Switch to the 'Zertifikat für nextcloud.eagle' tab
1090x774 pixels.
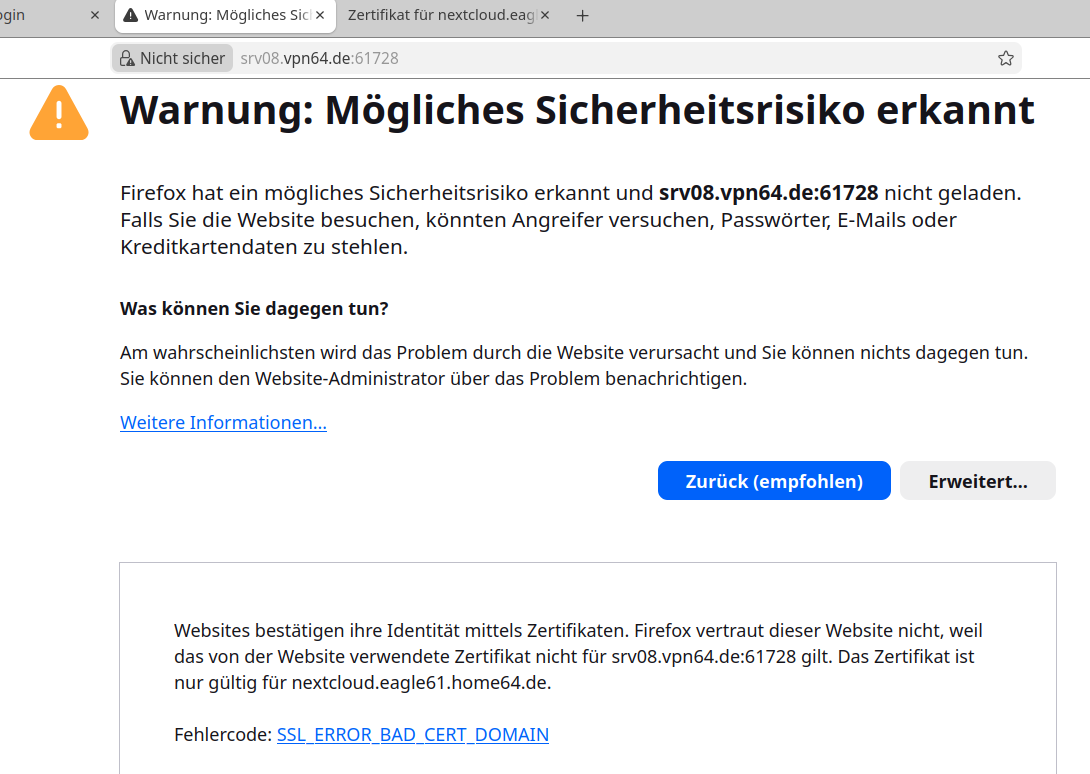(440, 16)
